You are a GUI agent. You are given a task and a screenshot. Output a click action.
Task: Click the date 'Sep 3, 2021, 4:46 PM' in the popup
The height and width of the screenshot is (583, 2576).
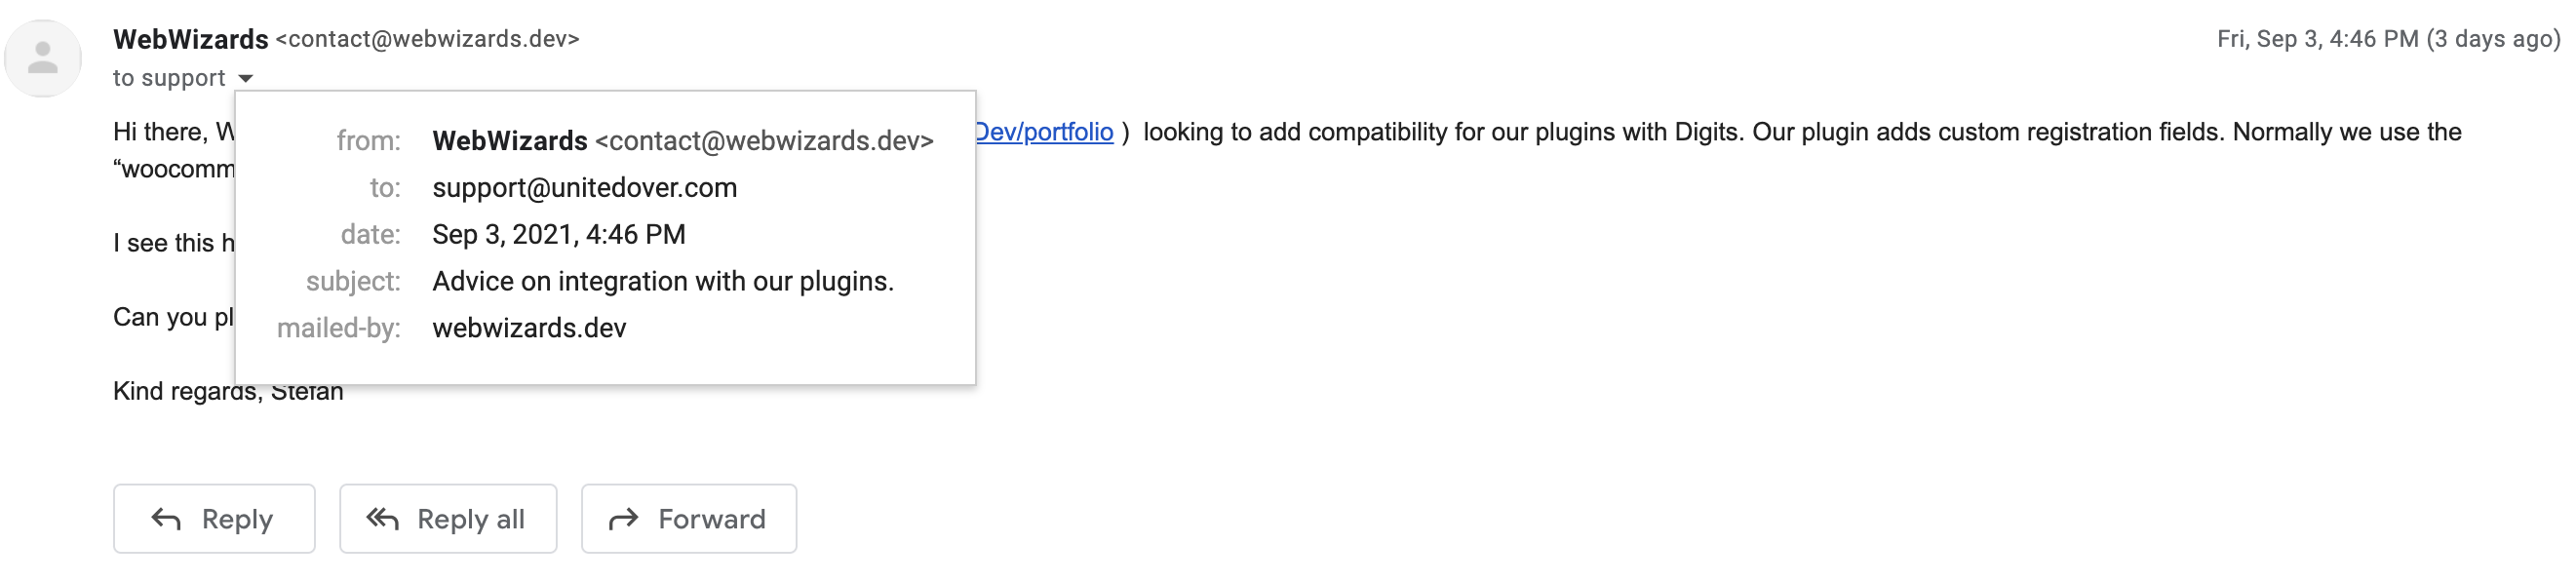[x=558, y=235]
